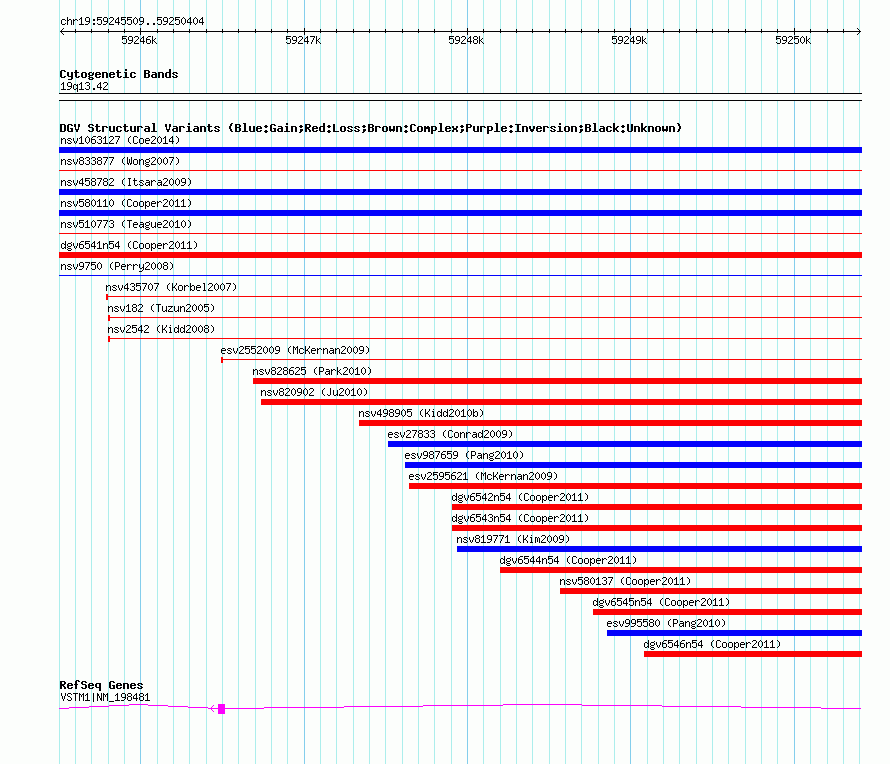The width and height of the screenshot is (890, 764).
Task: Click dgv6544n54 (Cooper2011) label
Action: pyautogui.click(x=568, y=560)
